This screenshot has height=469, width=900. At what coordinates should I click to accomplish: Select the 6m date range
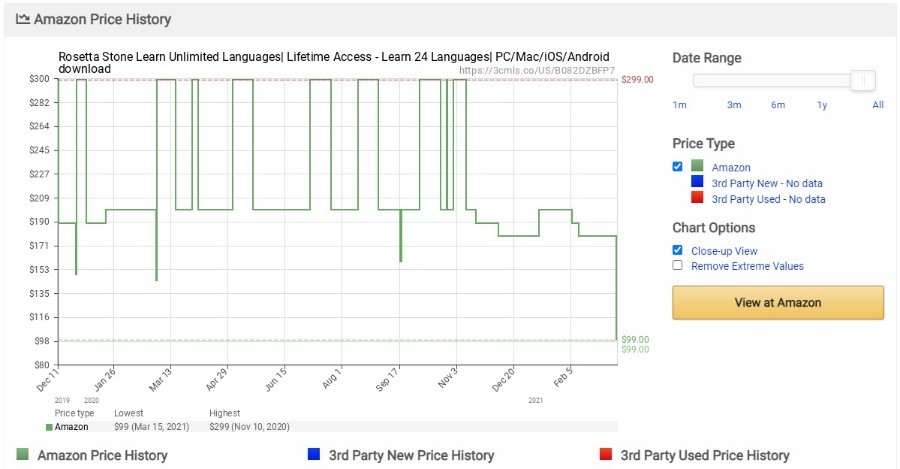(778, 104)
